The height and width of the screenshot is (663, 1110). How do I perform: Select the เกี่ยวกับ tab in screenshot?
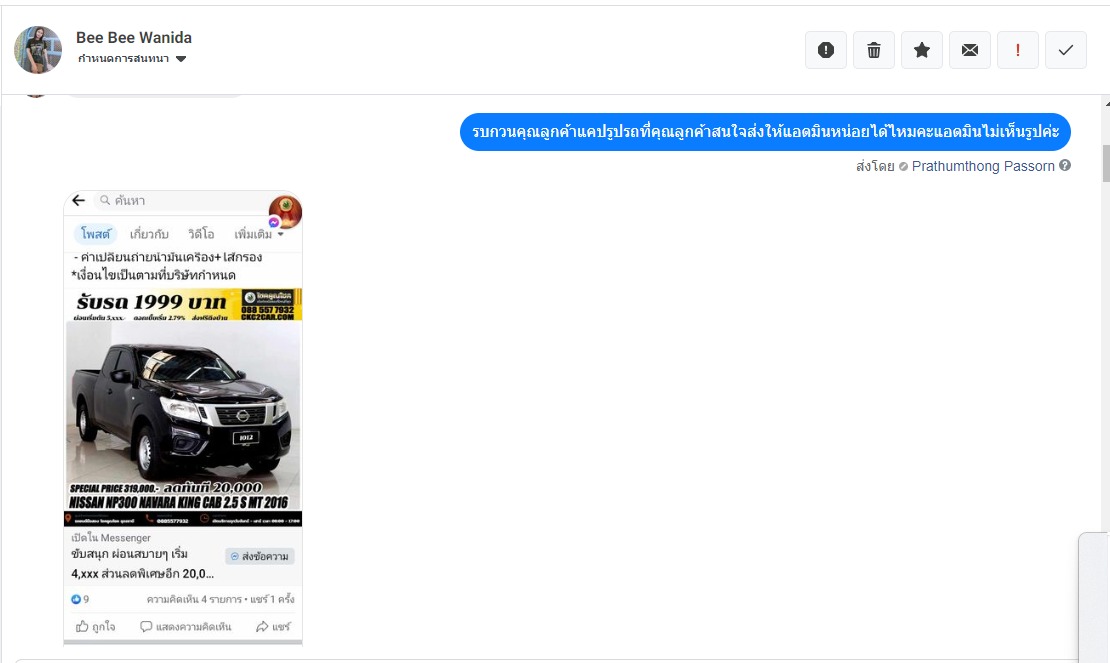point(149,234)
